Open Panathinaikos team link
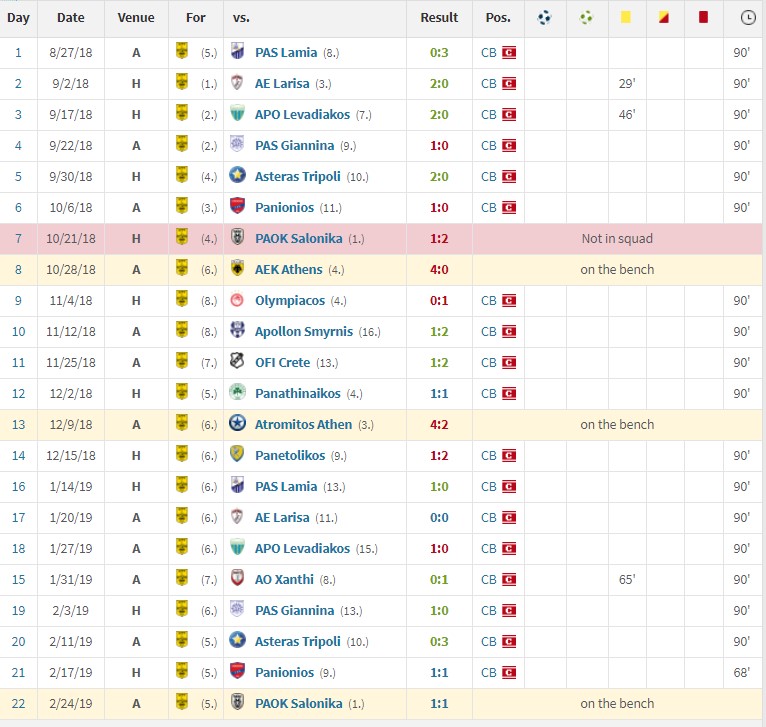Viewport: 766px width, 727px height. click(x=298, y=394)
